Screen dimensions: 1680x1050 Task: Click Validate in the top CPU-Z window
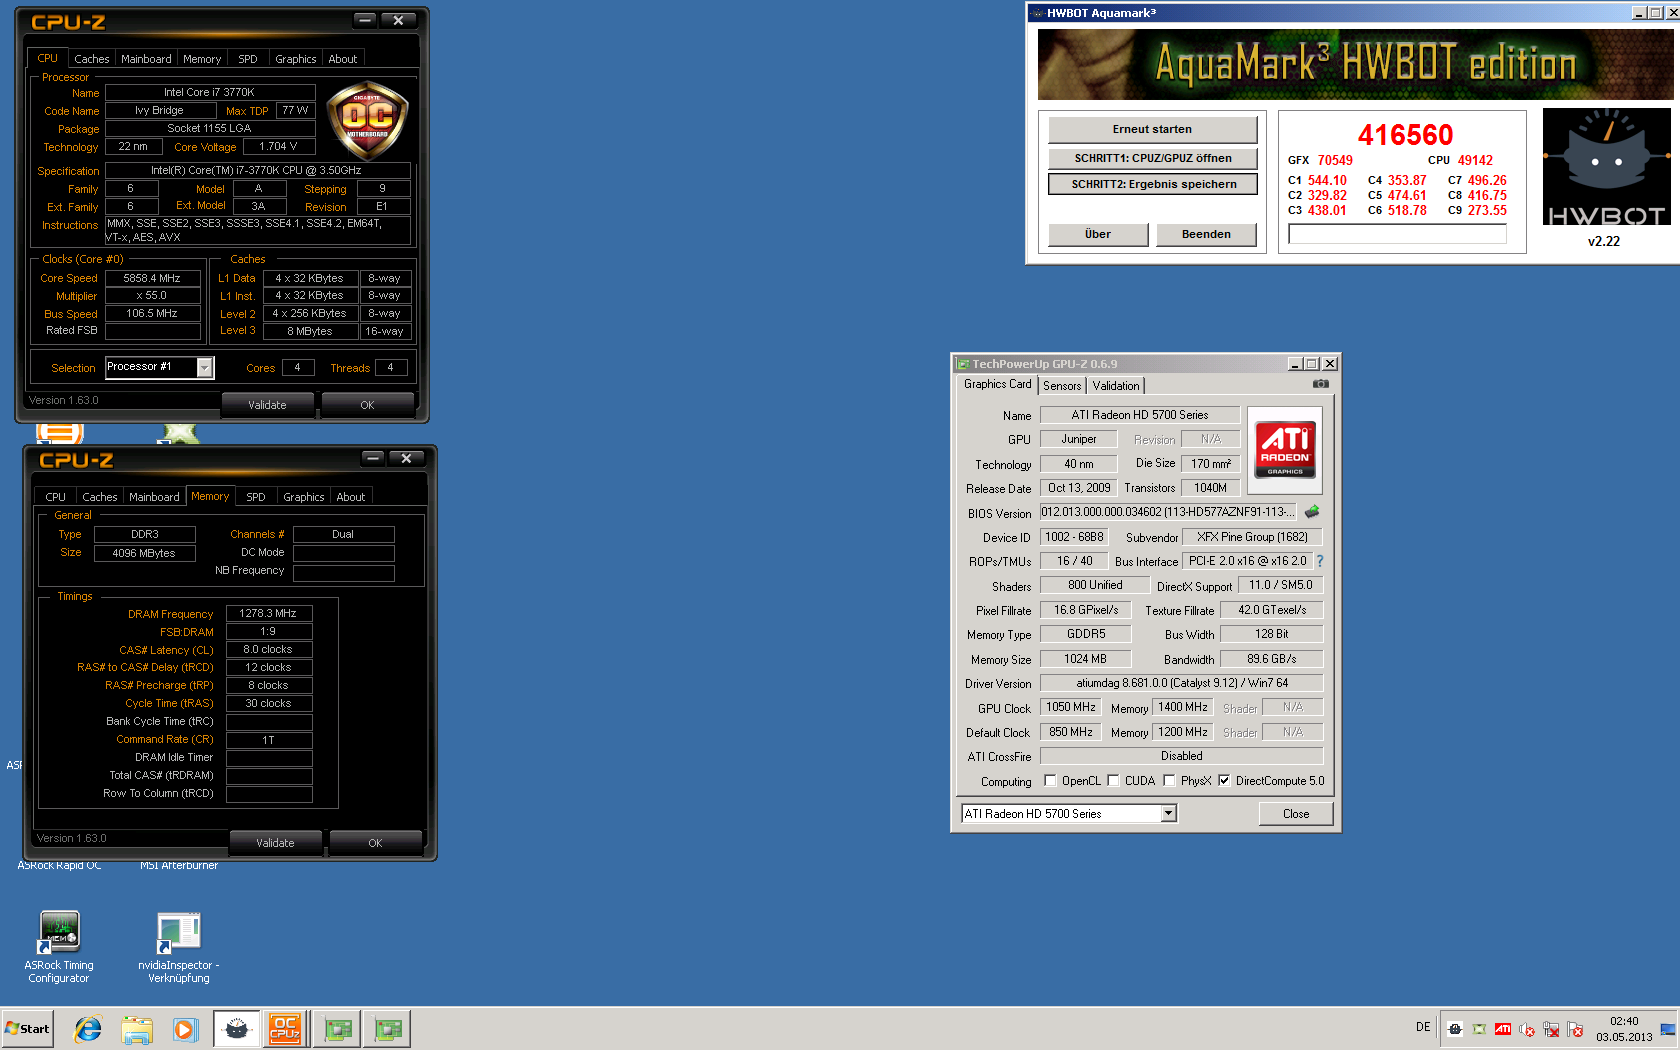coord(267,405)
